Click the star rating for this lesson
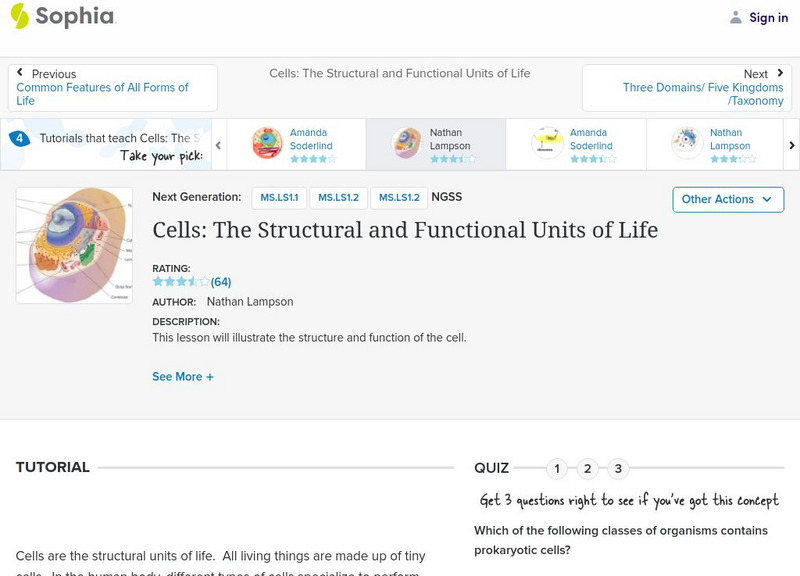The image size is (800, 576). point(180,282)
